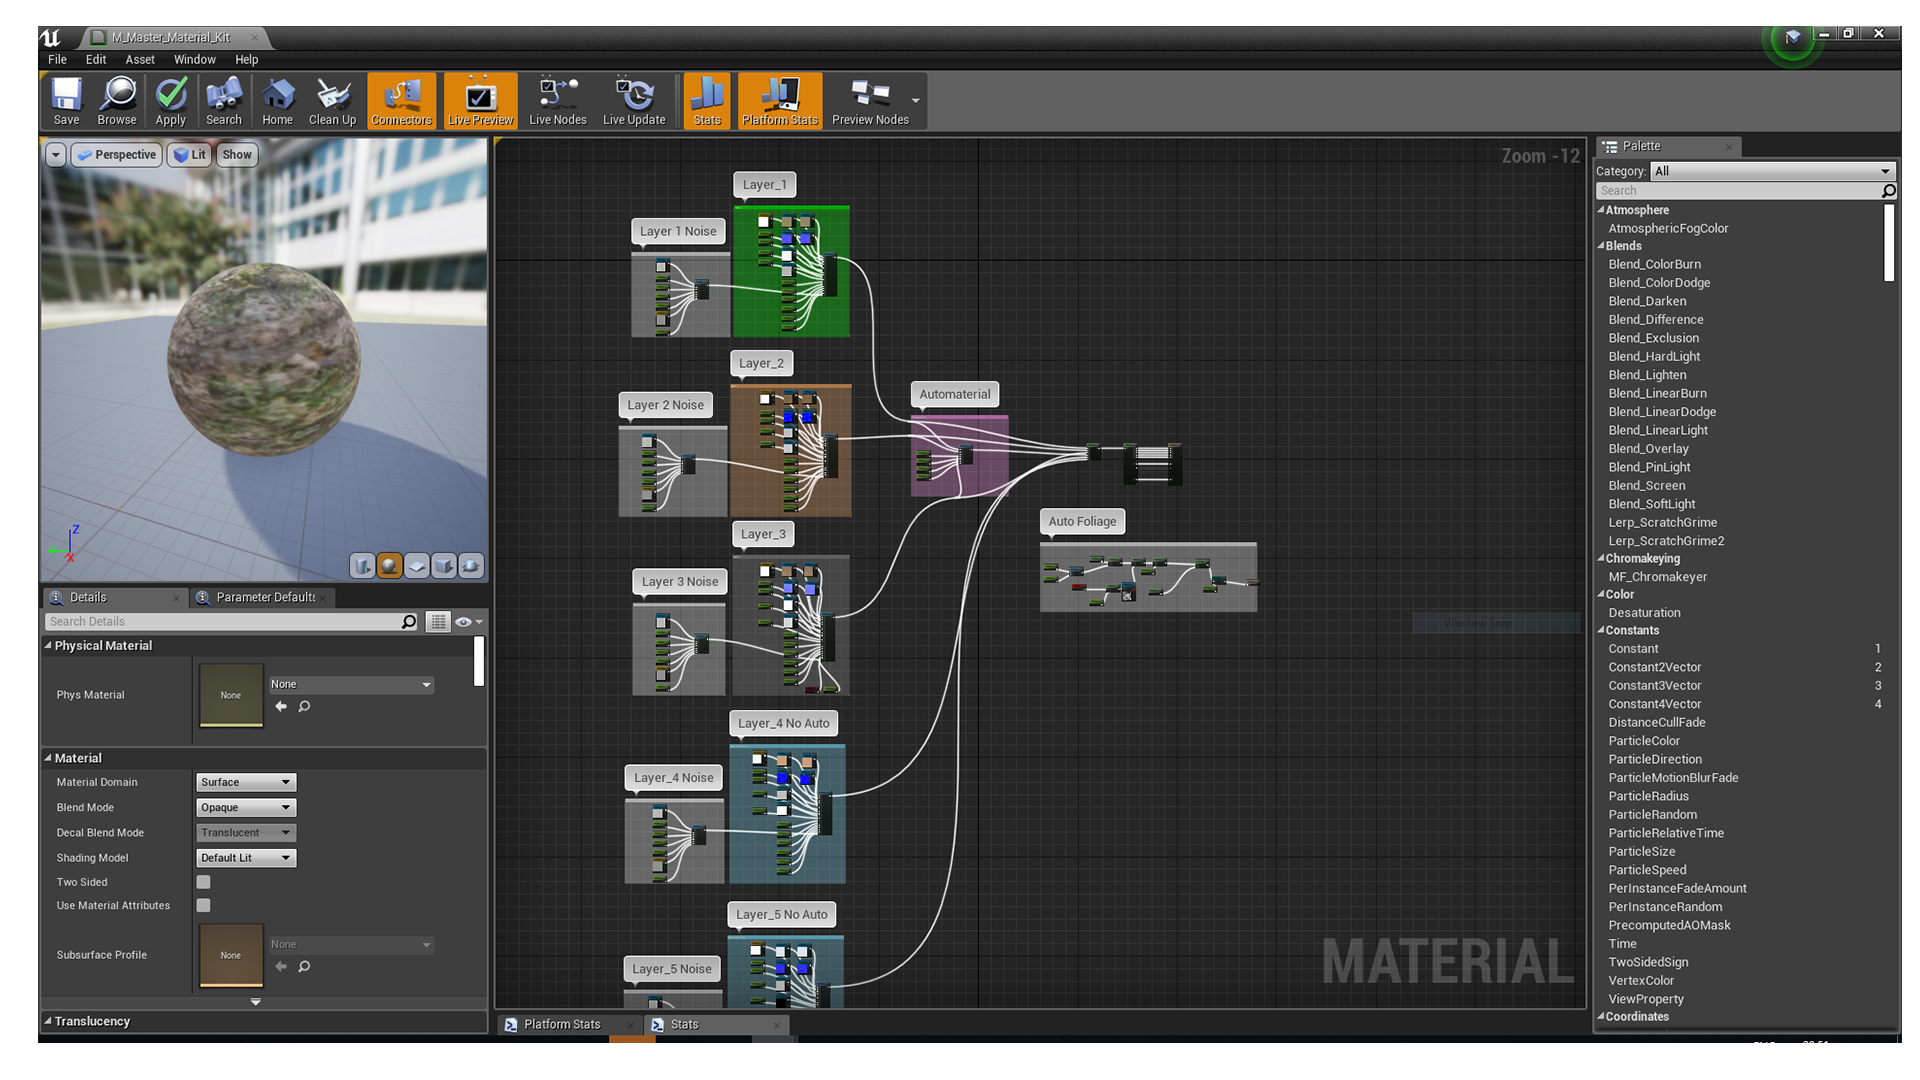
Task: Open details view options eye icon
Action: click(468, 622)
